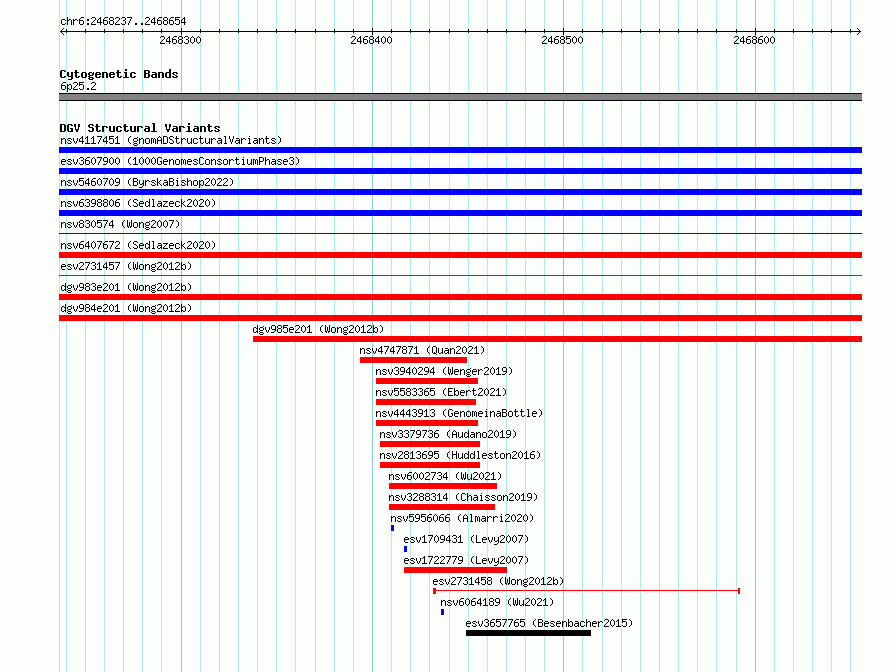Click the red bar under nsv3288314
890x672 pixels.
click(x=442, y=507)
